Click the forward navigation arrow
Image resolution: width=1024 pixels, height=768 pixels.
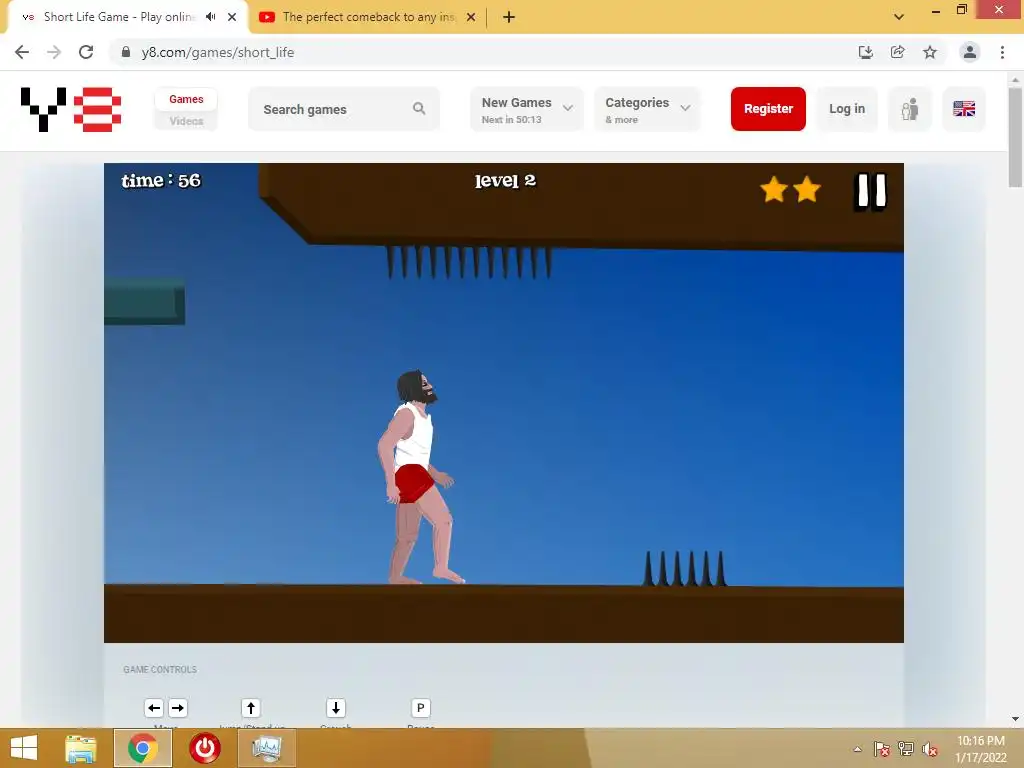tap(54, 52)
